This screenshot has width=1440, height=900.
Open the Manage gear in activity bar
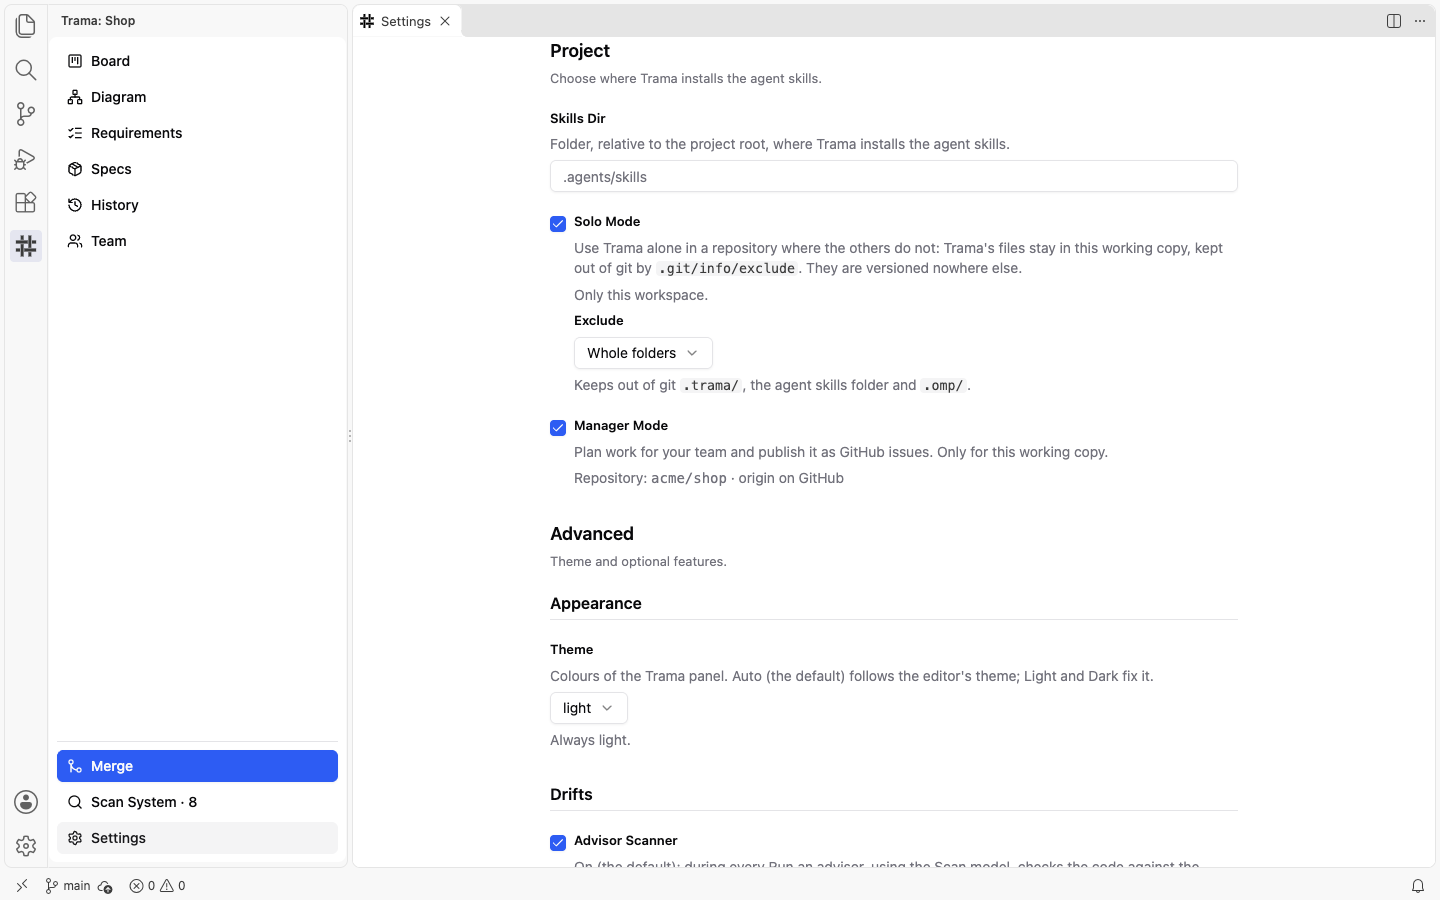click(26, 846)
